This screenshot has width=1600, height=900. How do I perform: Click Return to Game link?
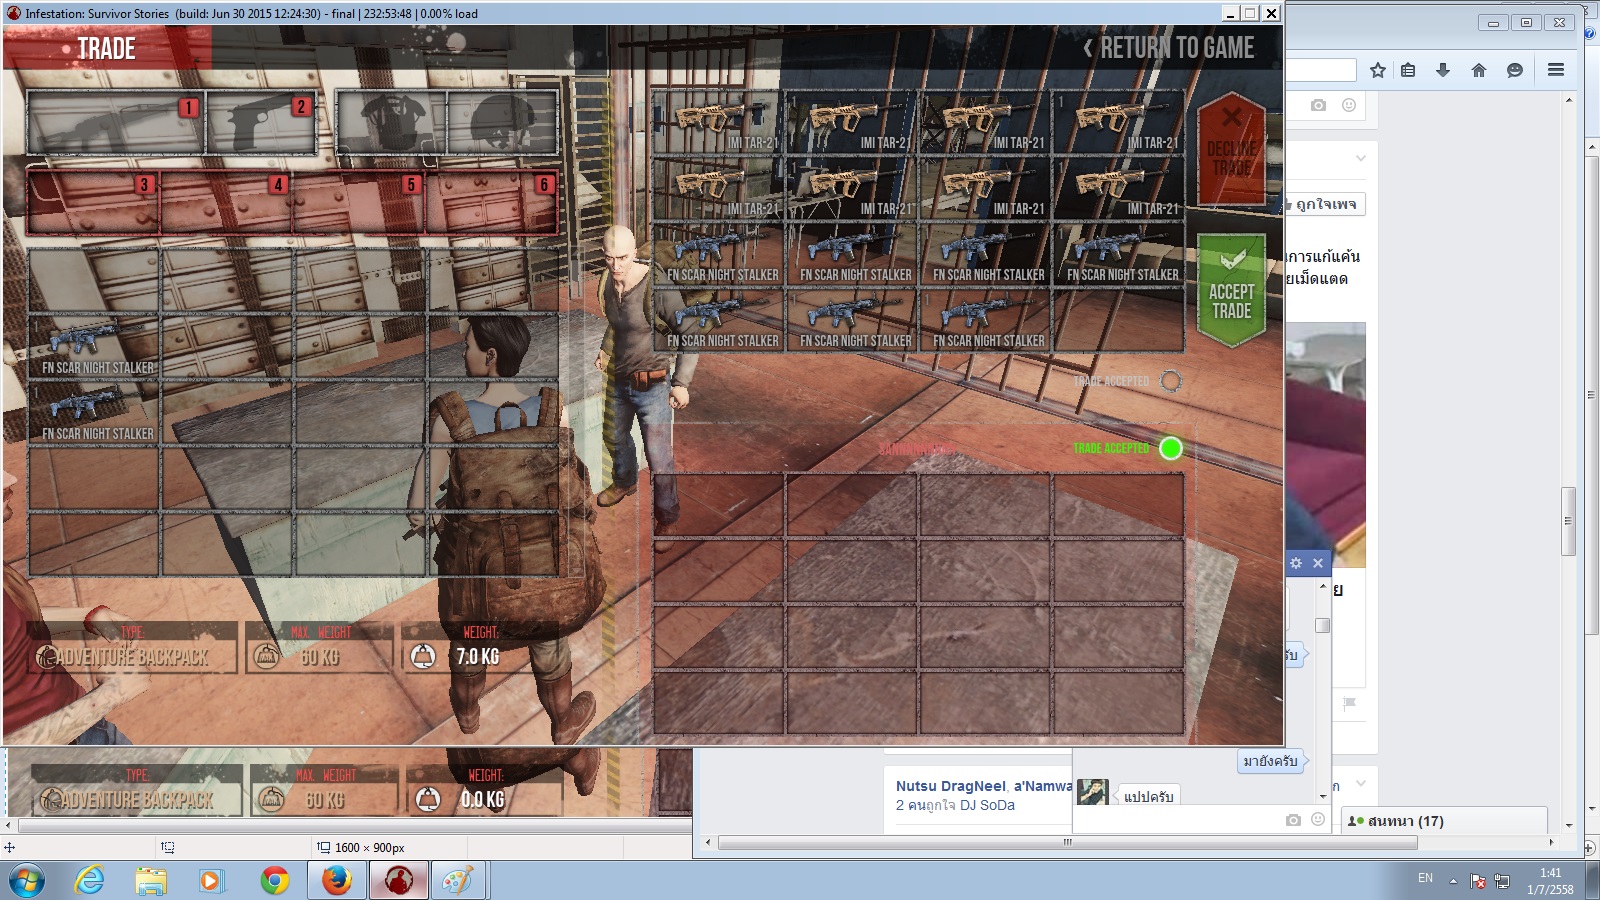[x=1168, y=48]
